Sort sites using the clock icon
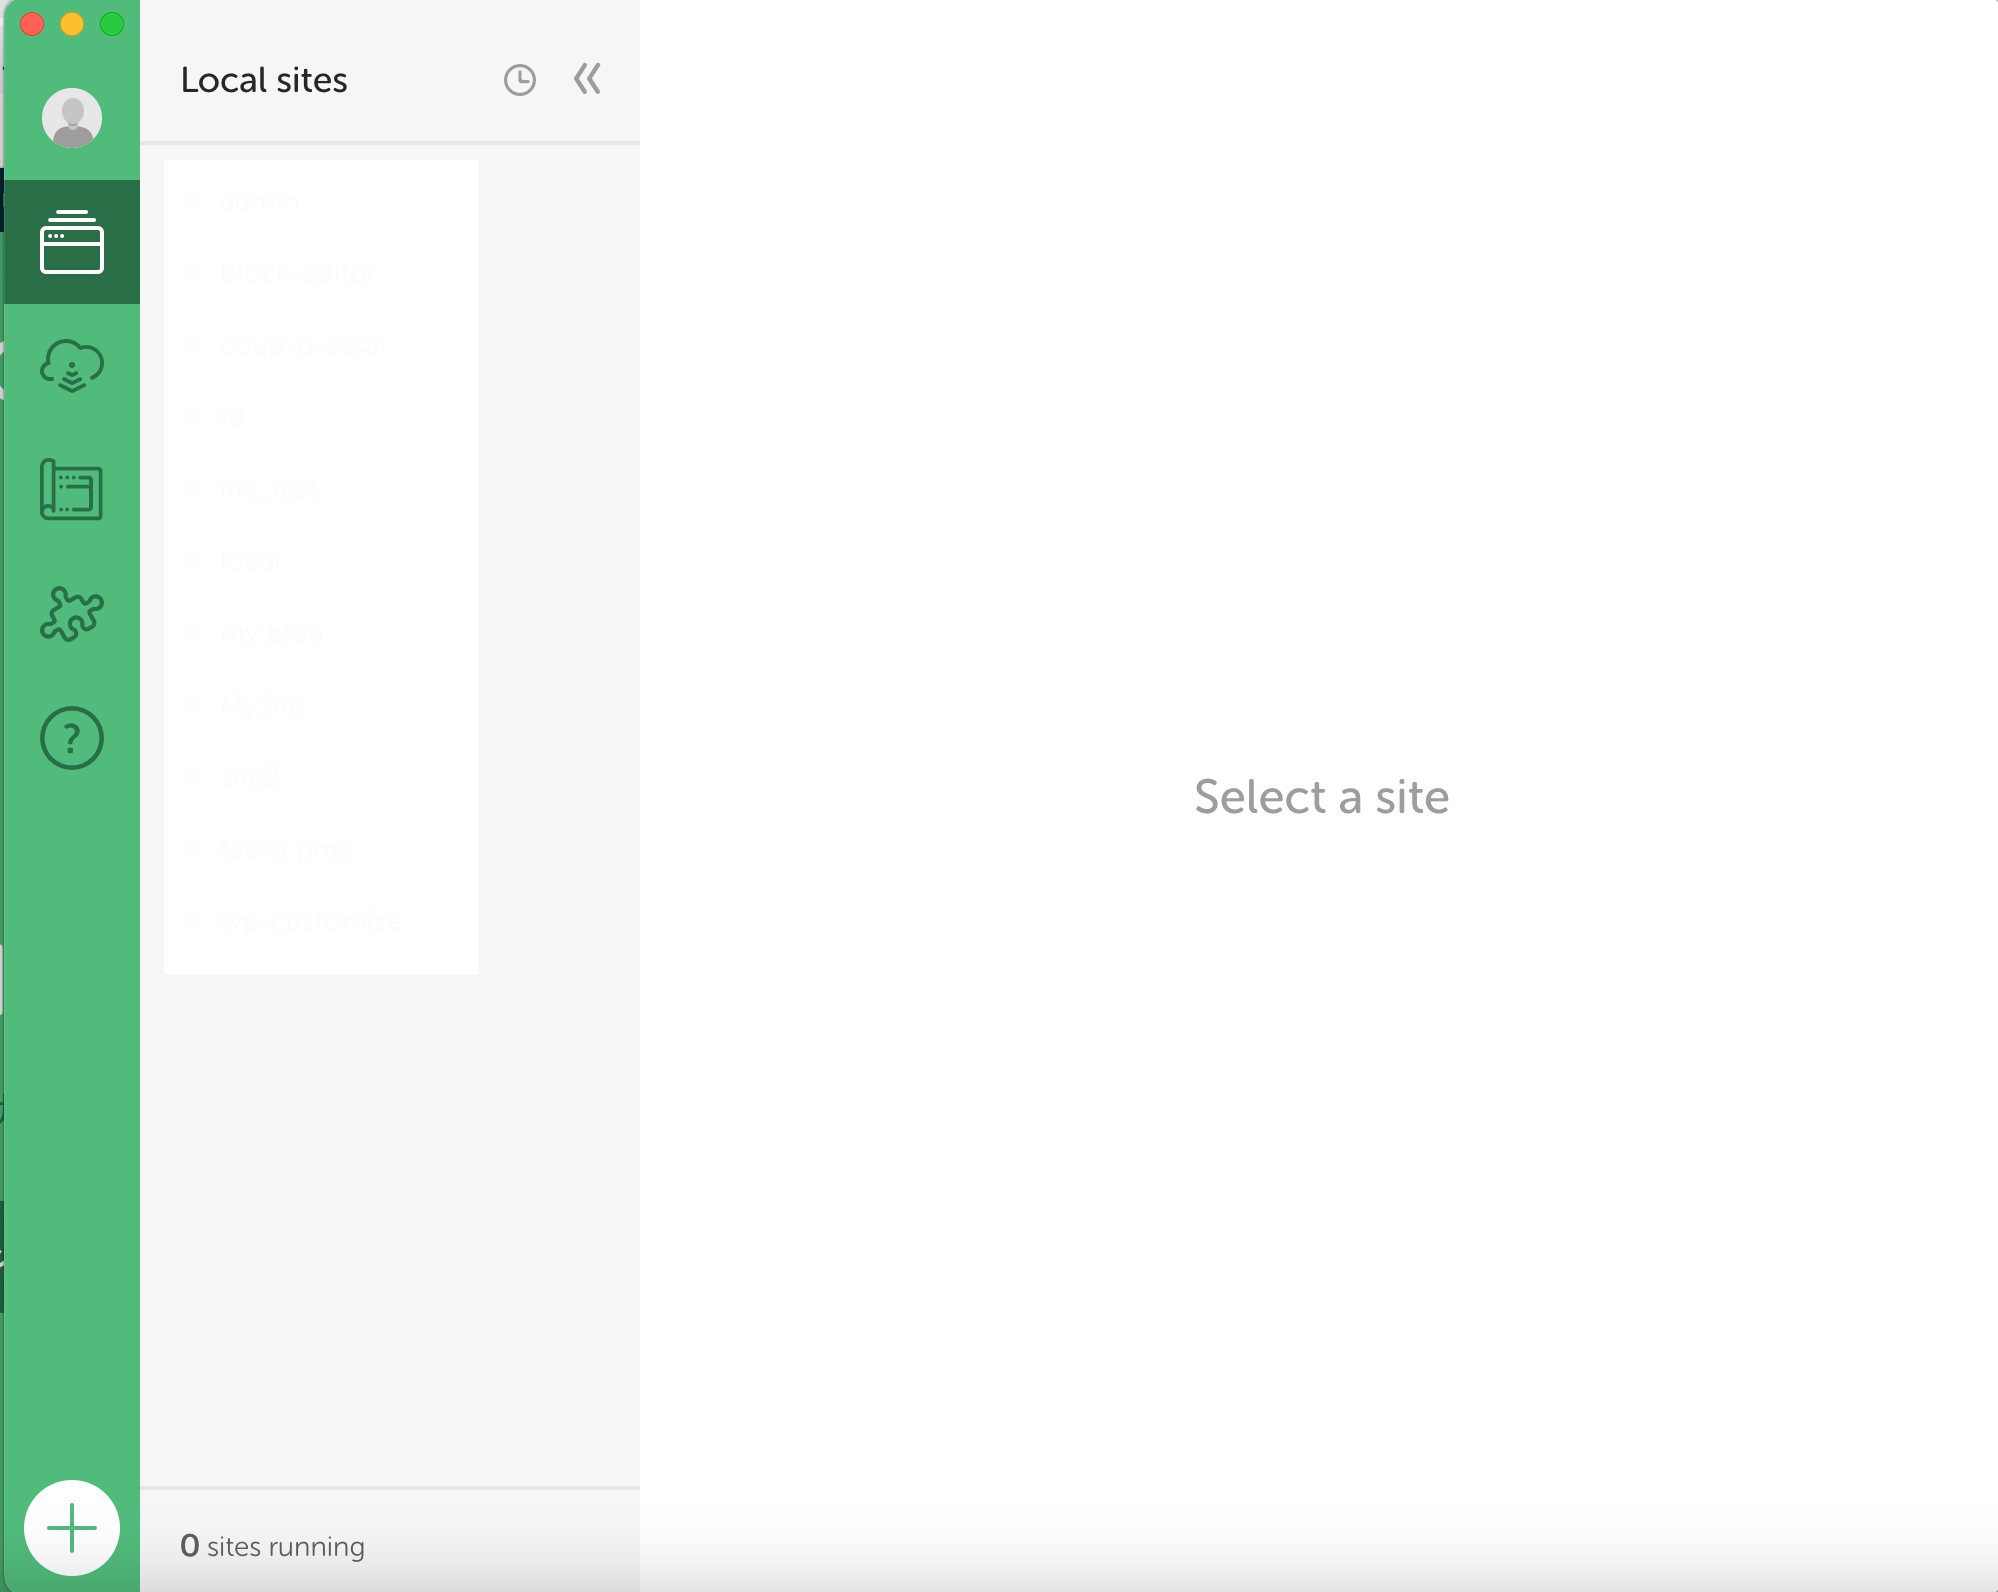 click(519, 80)
